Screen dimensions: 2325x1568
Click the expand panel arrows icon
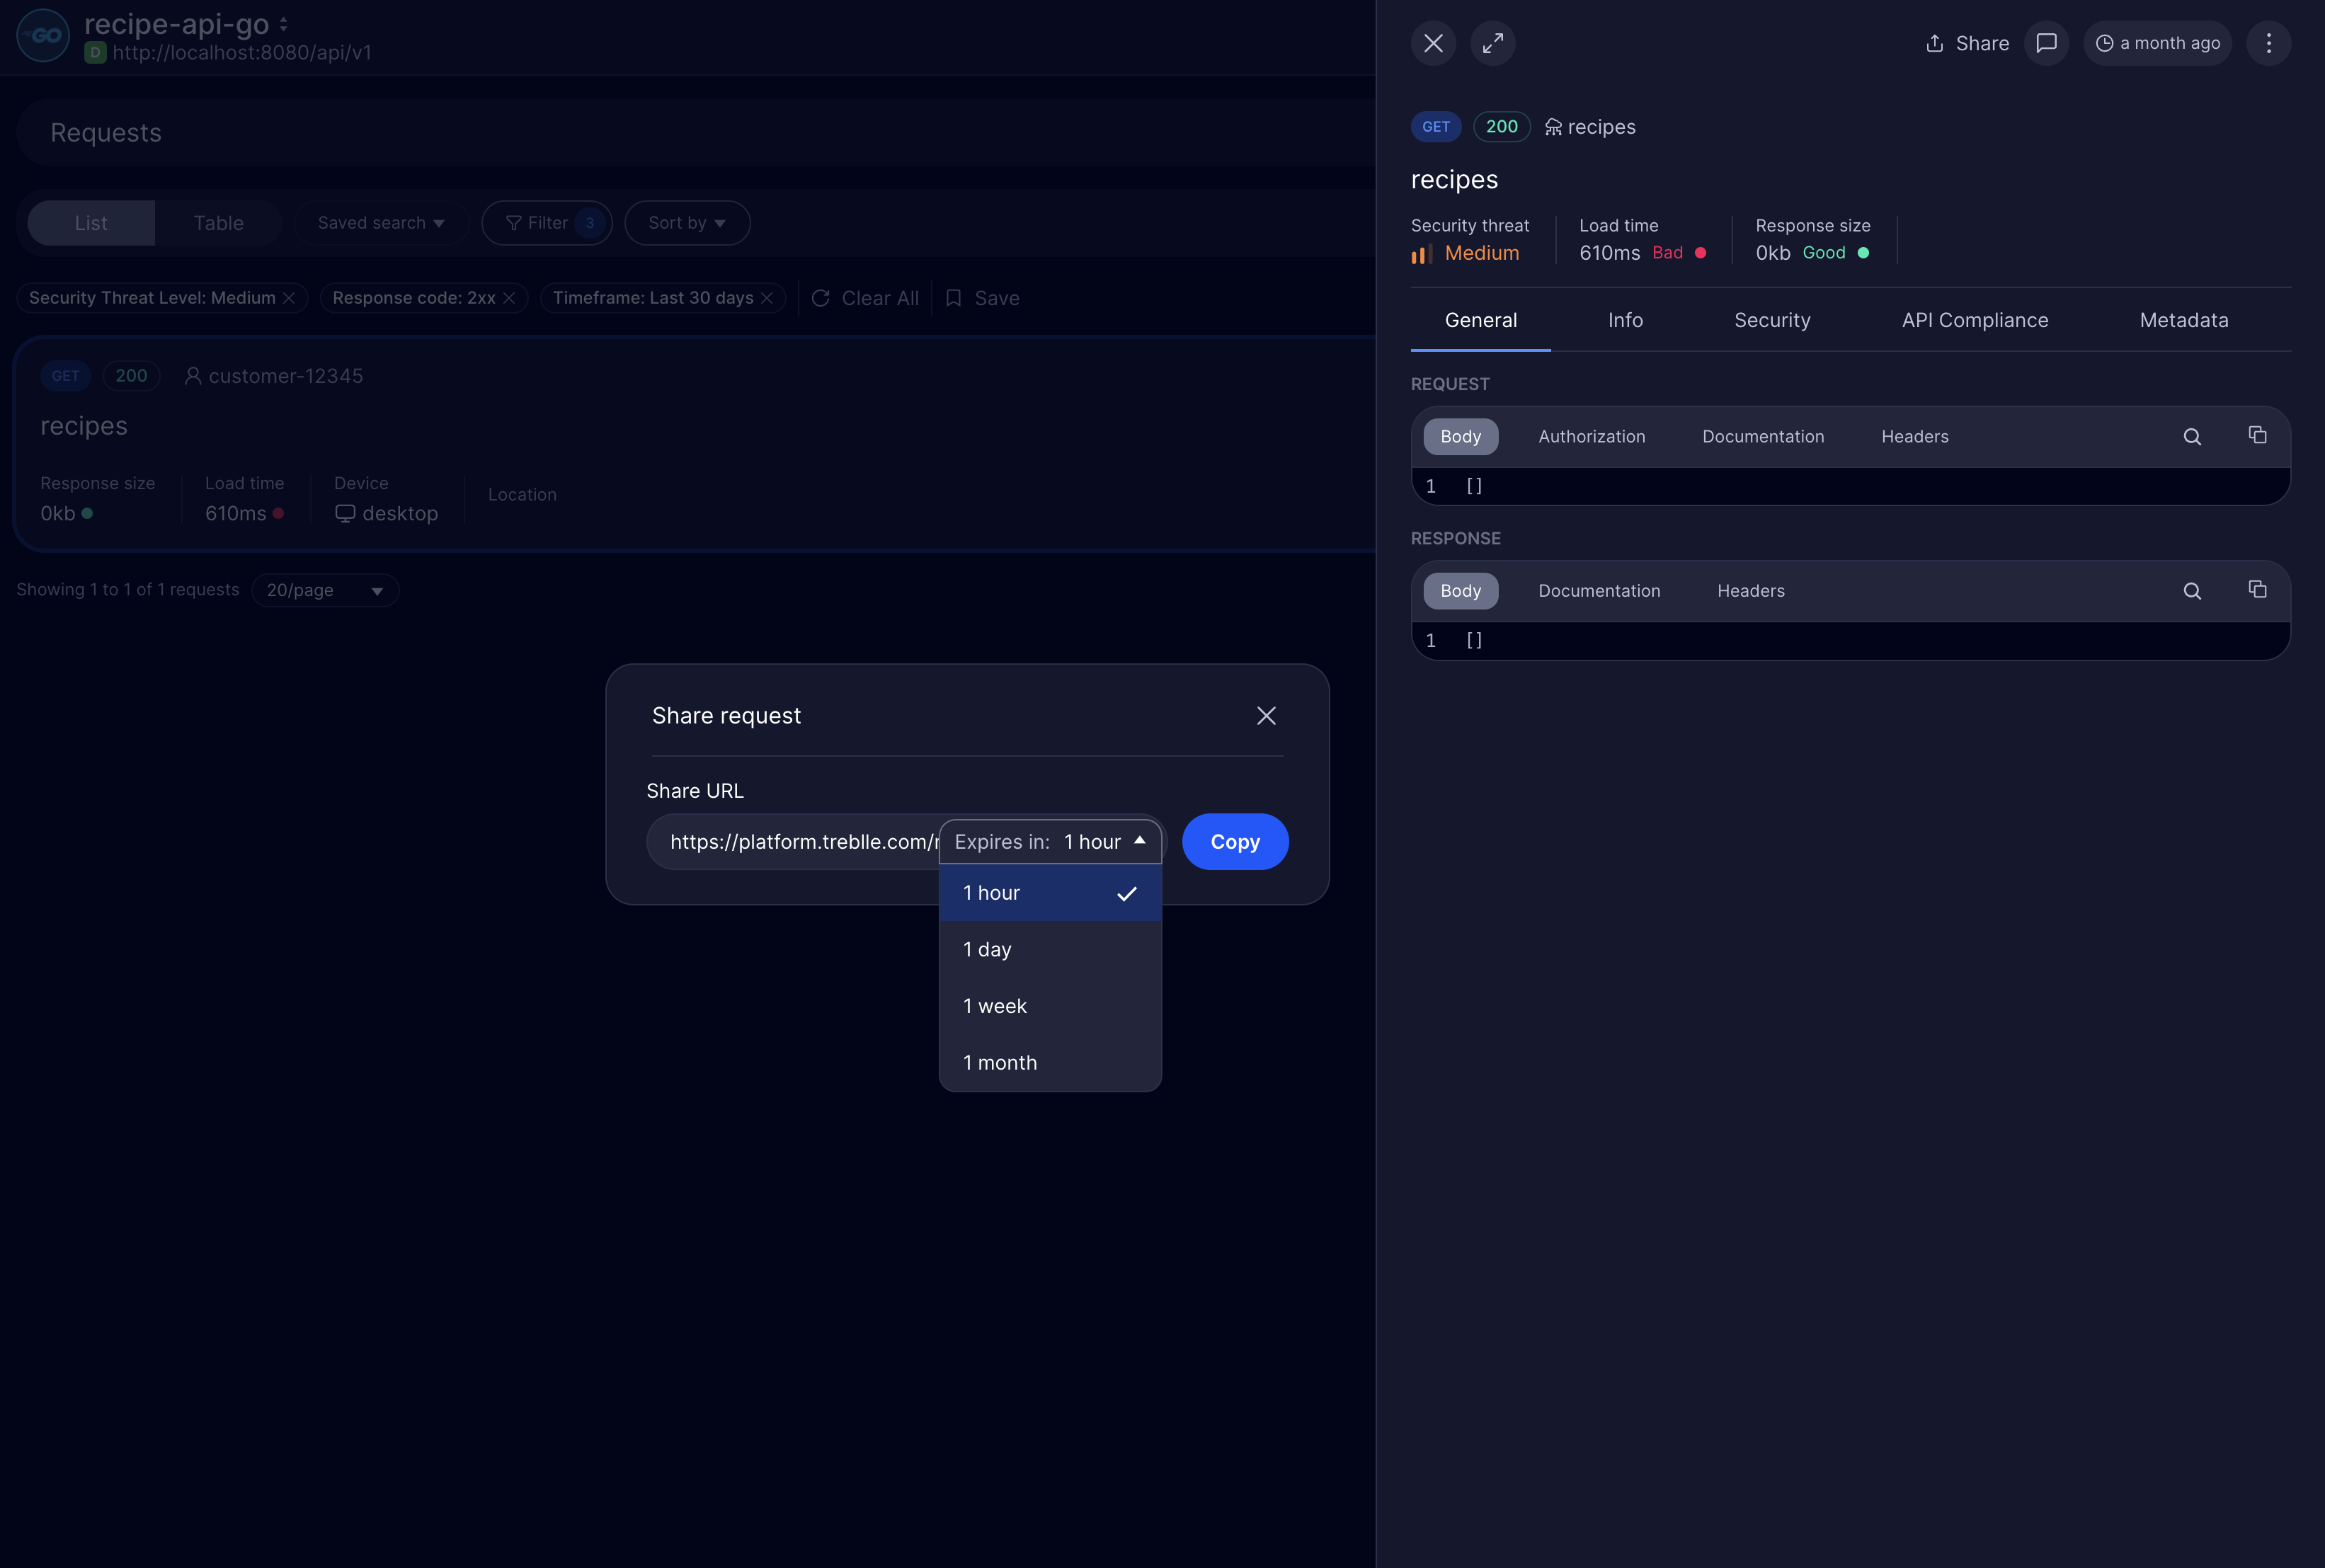pyautogui.click(x=1492, y=43)
